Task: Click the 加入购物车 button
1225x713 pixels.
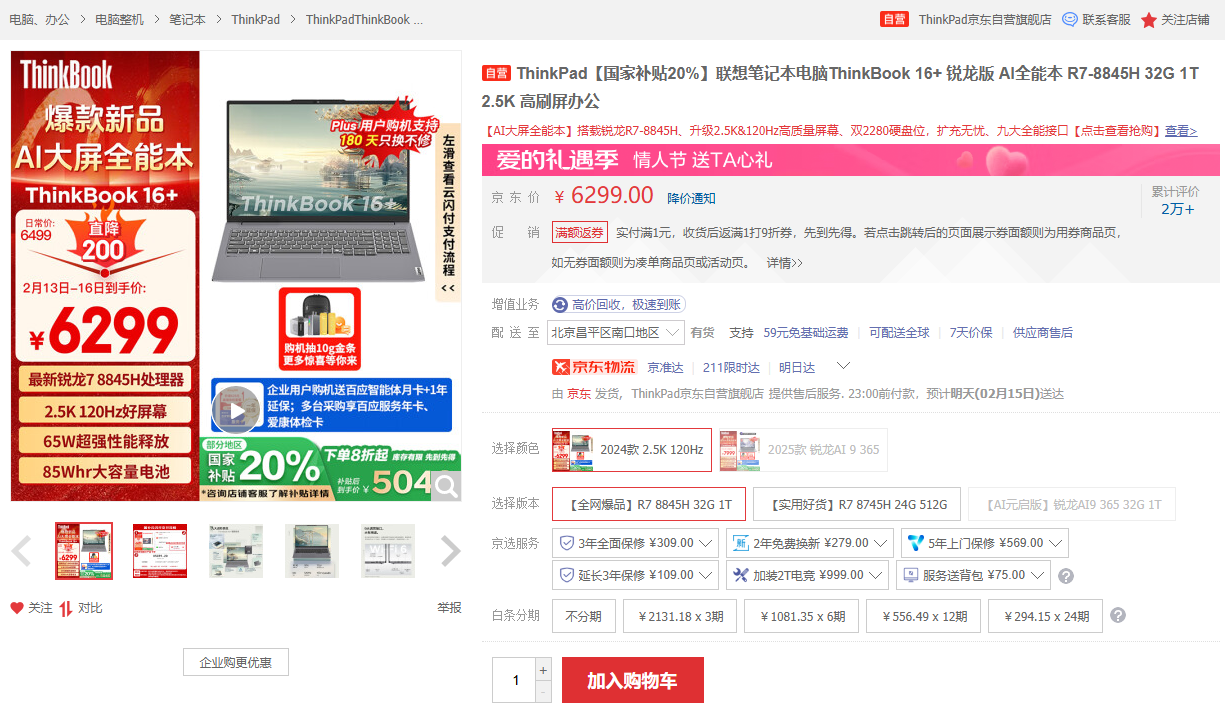Action: tap(632, 680)
